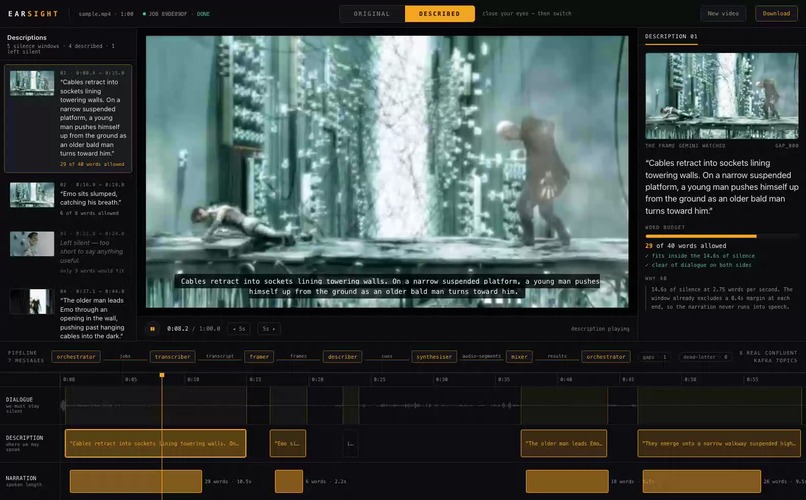
Task: Click '6 of 8 words allowed' text
Action: tap(89, 213)
